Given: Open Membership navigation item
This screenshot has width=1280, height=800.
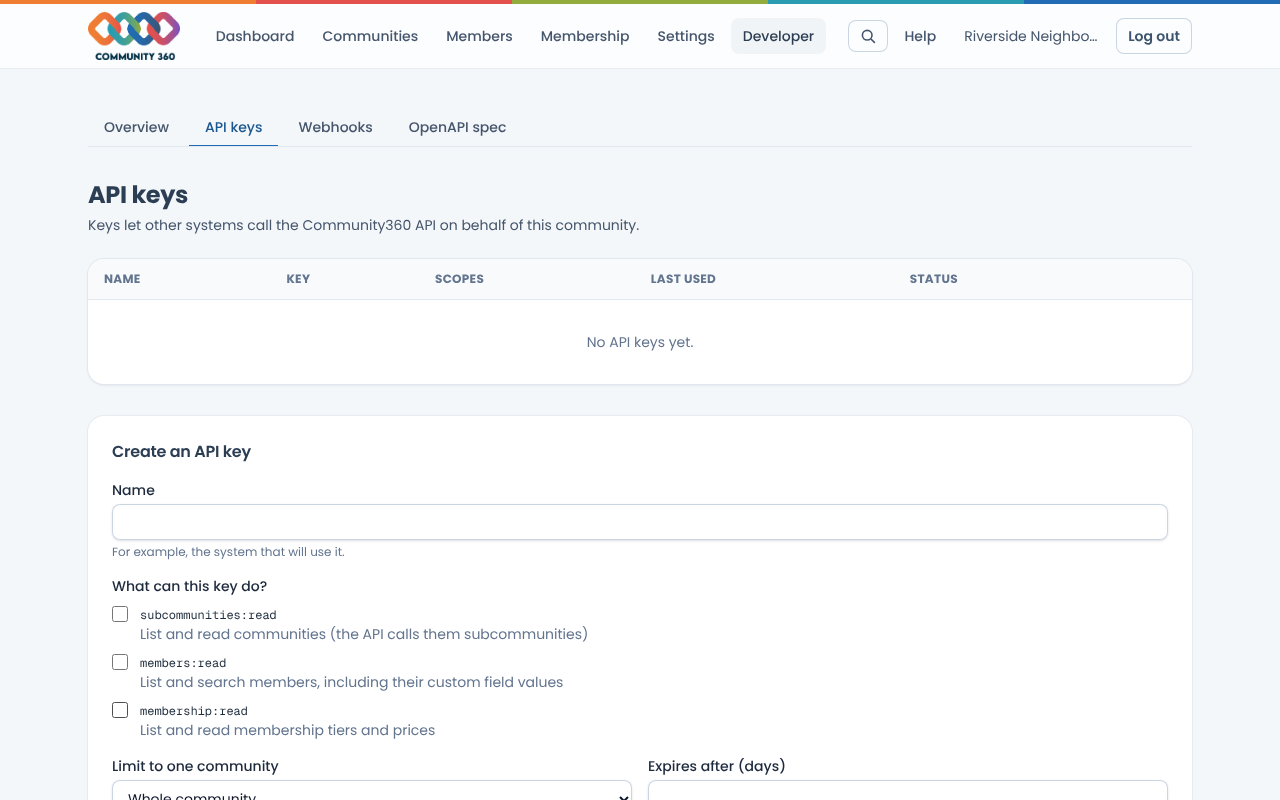Looking at the screenshot, I should coord(585,36).
